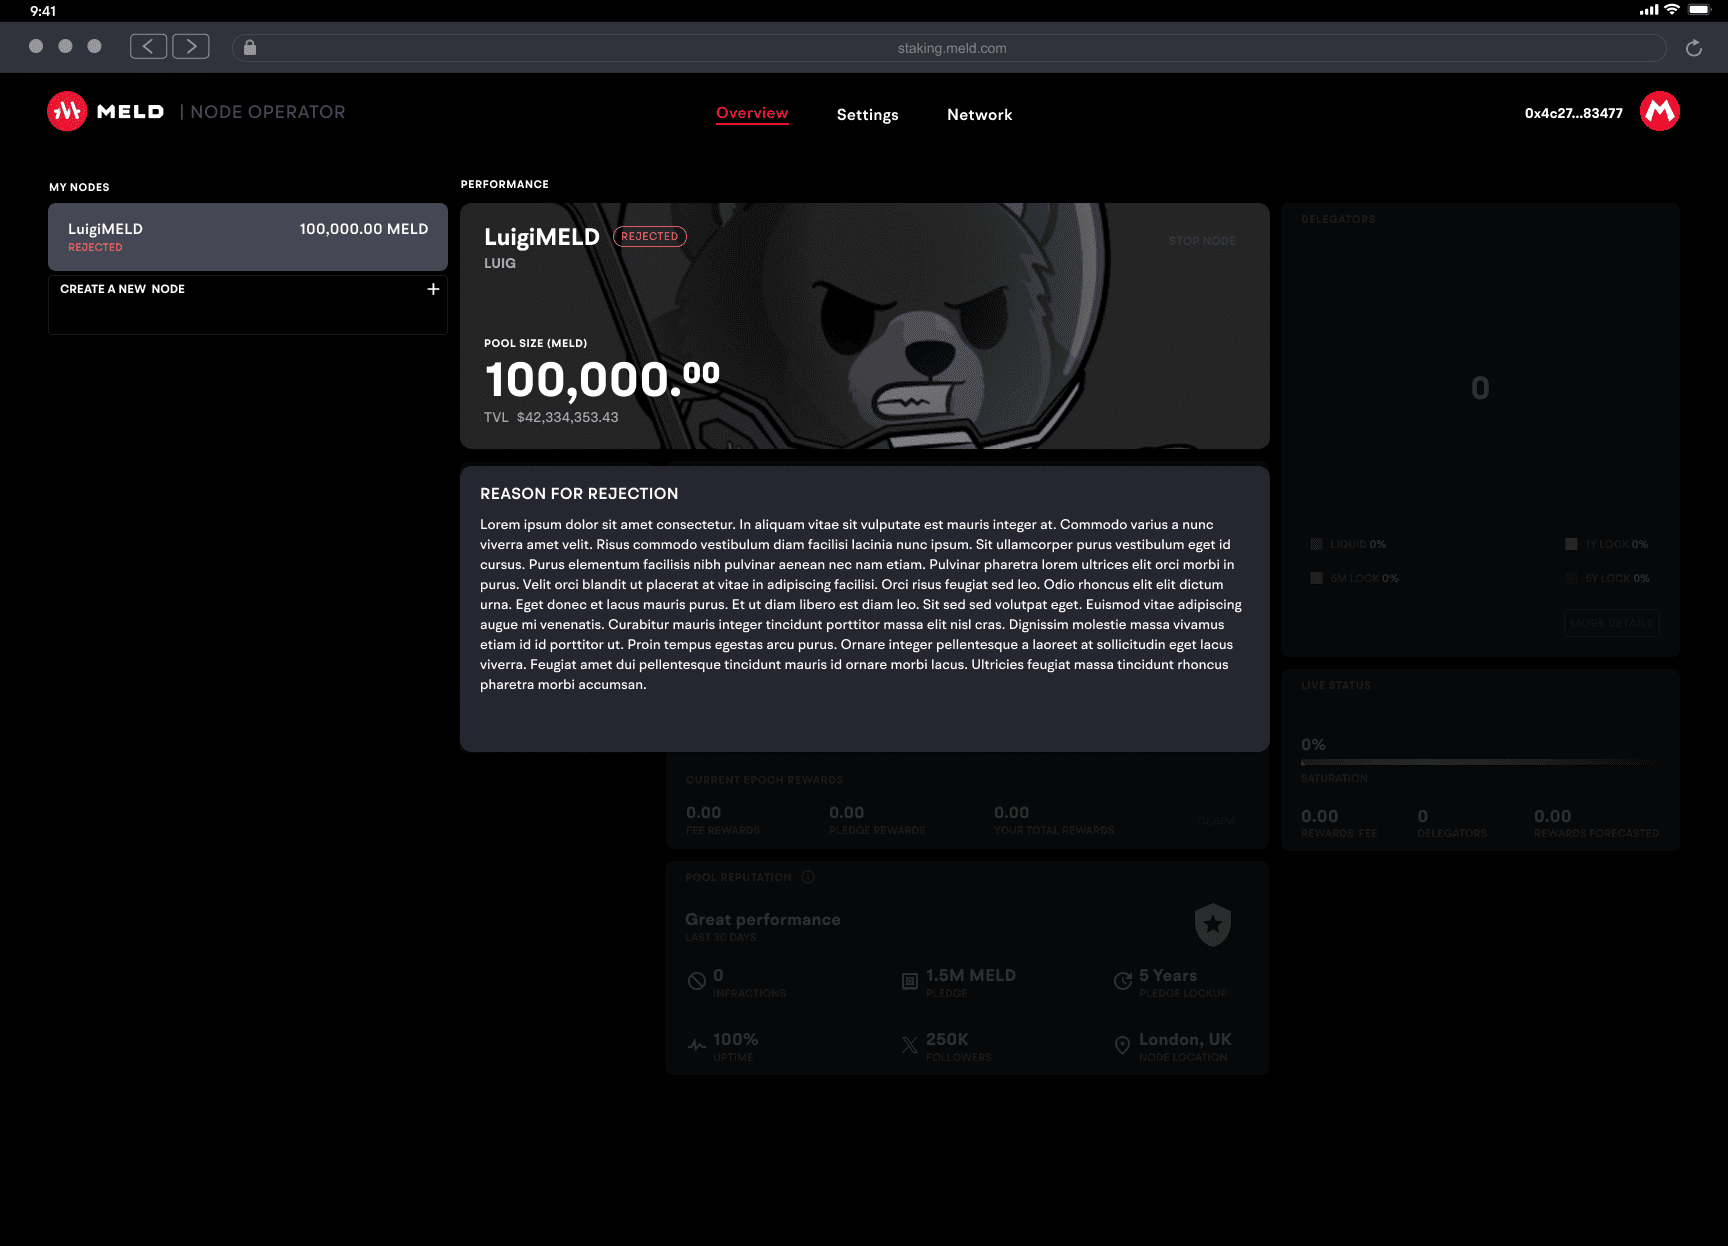Select the LuigiMELD node in My Nodes
This screenshot has width=1728, height=1246.
tap(247, 237)
